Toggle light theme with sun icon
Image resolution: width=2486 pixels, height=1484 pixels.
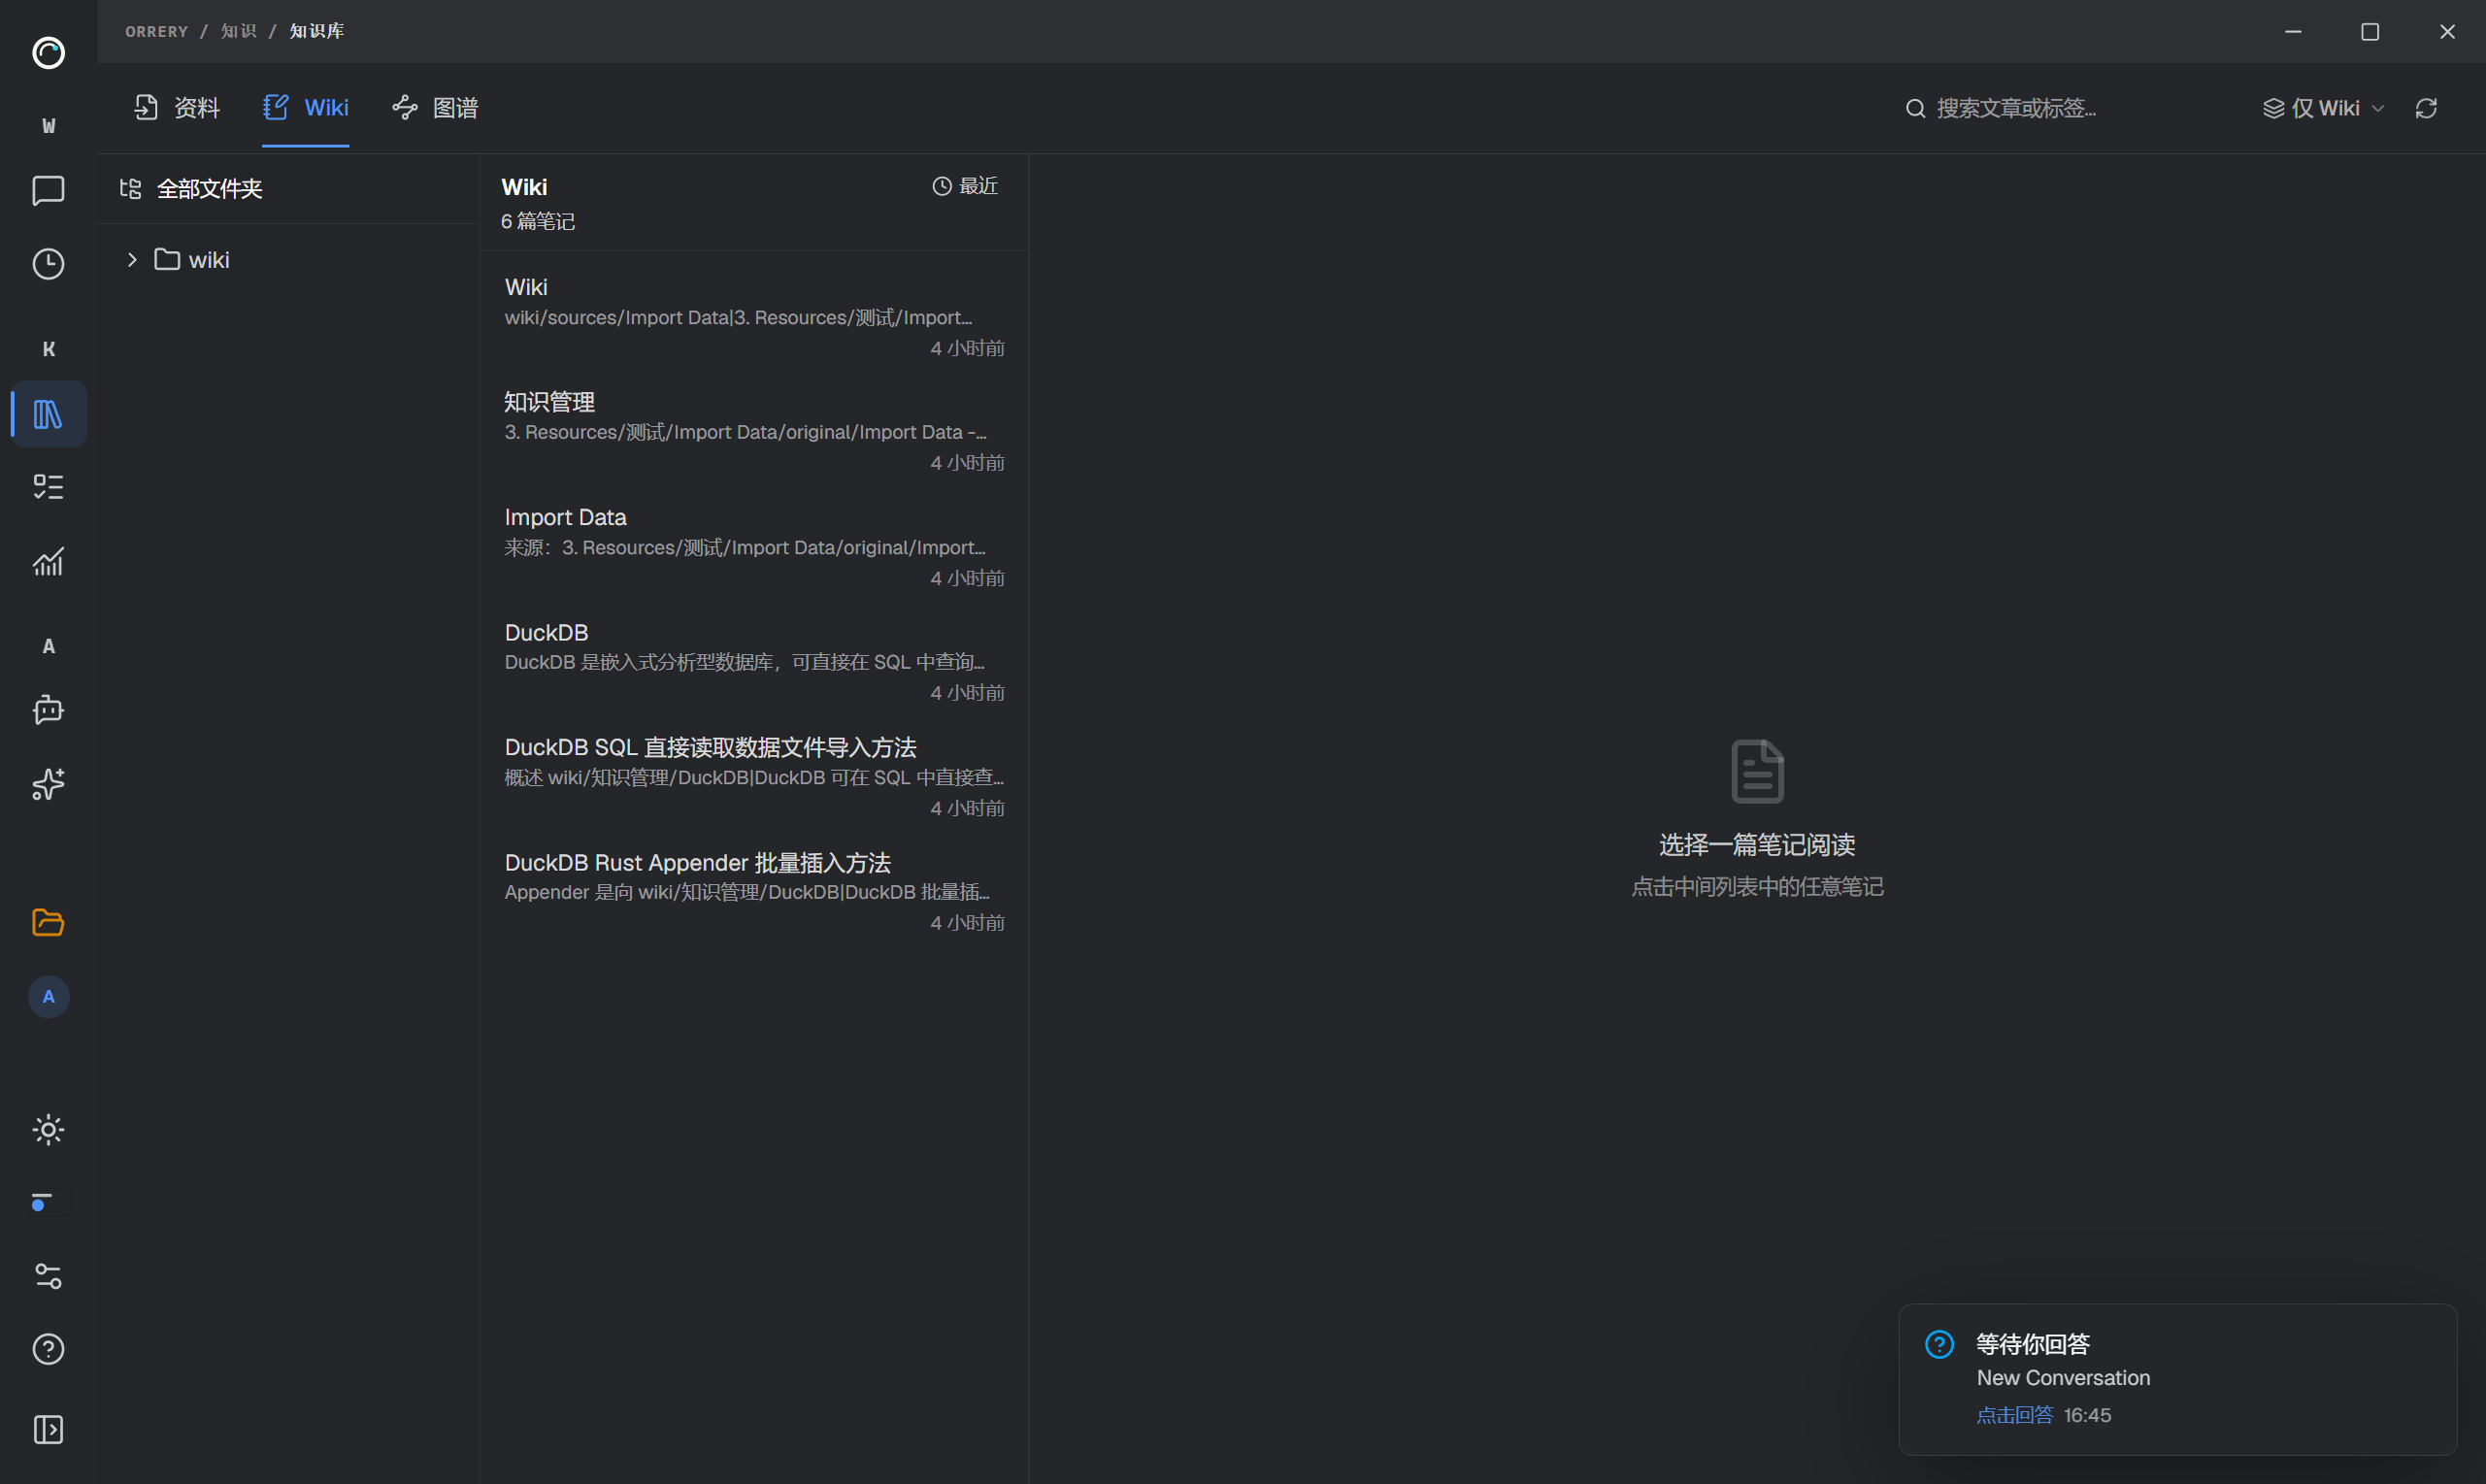click(48, 1130)
